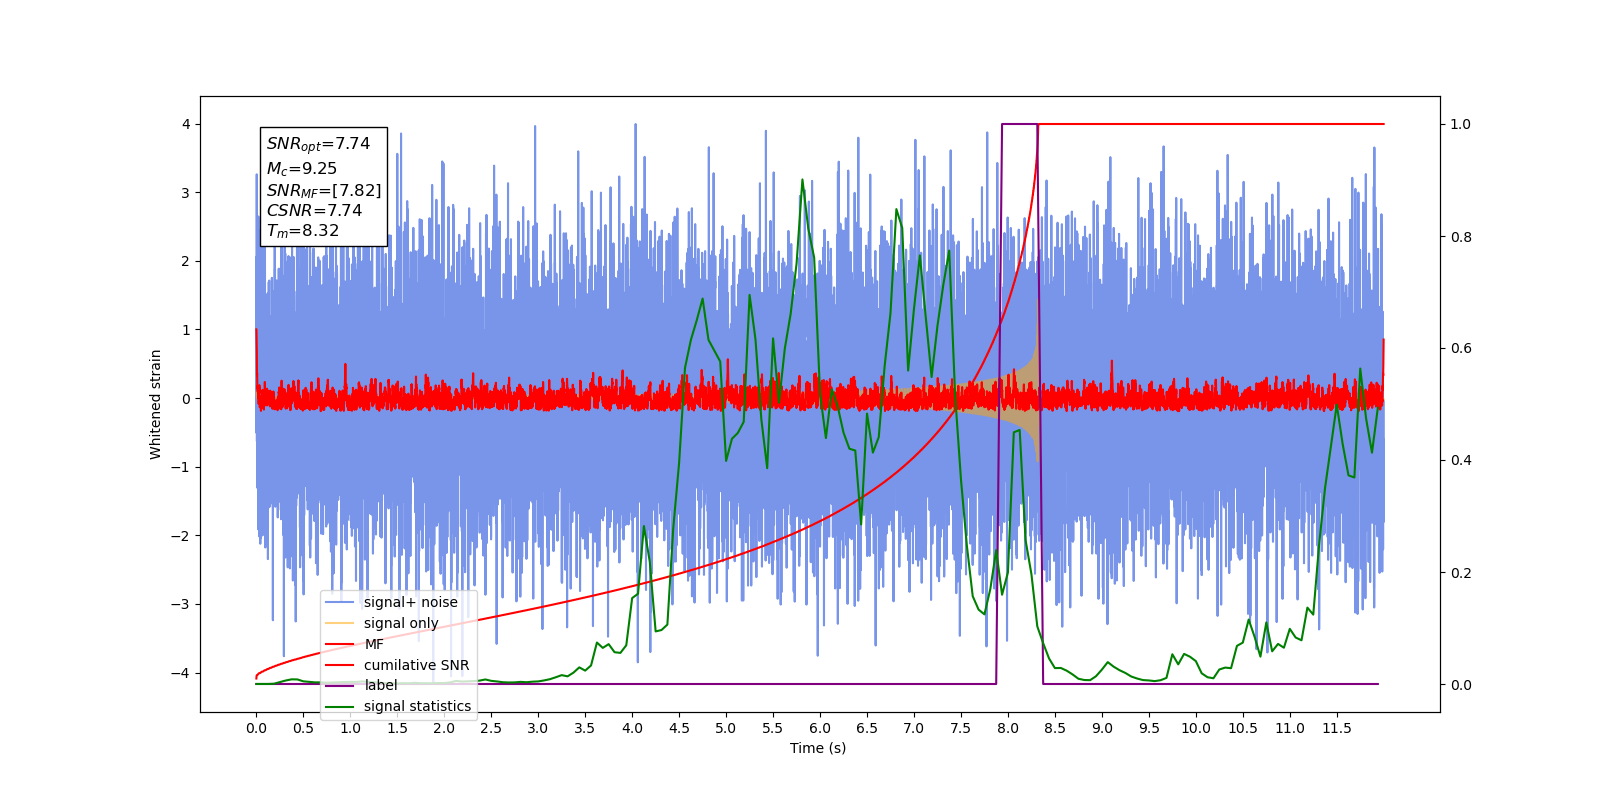Select the SNRMF=[7.82] annotation text
1600x800 pixels.
[324, 190]
